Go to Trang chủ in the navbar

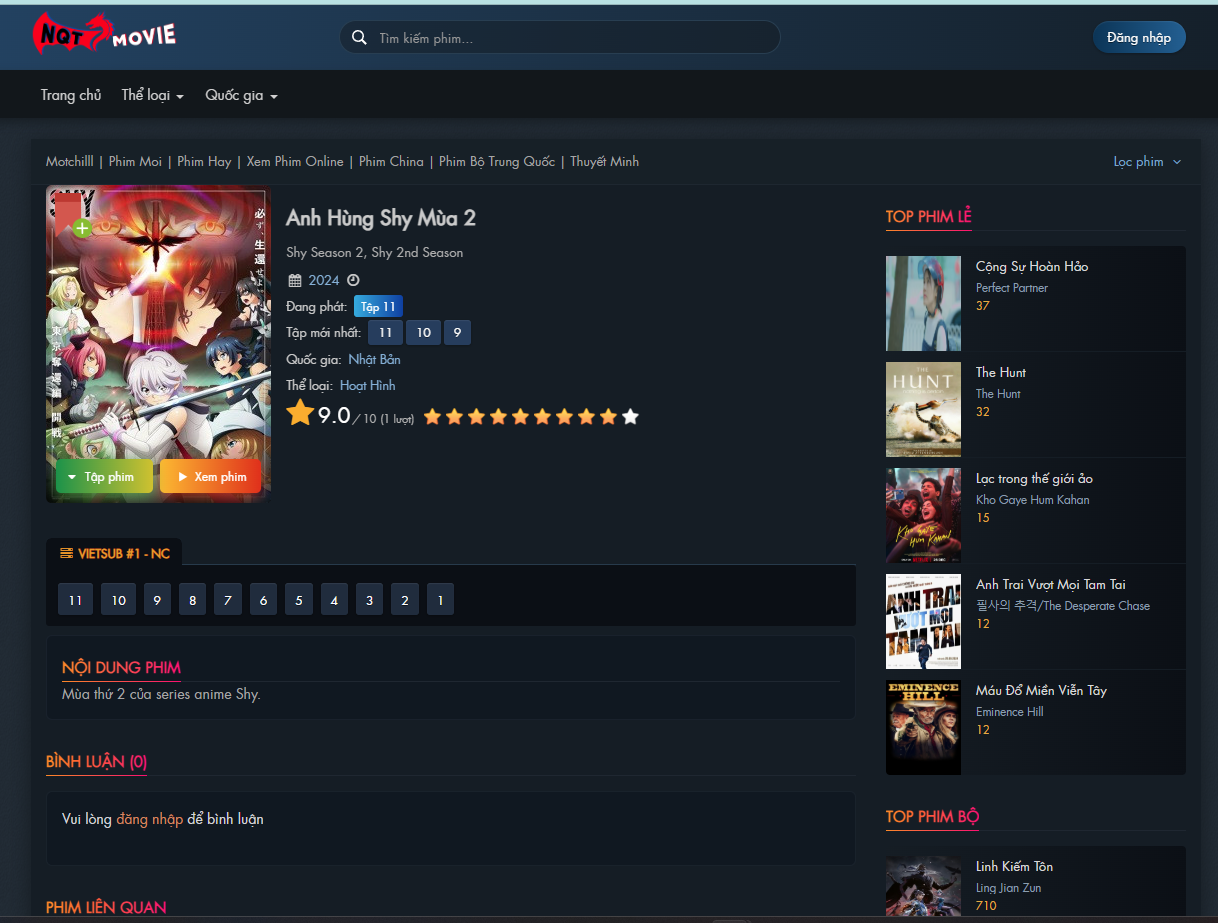tap(71, 96)
